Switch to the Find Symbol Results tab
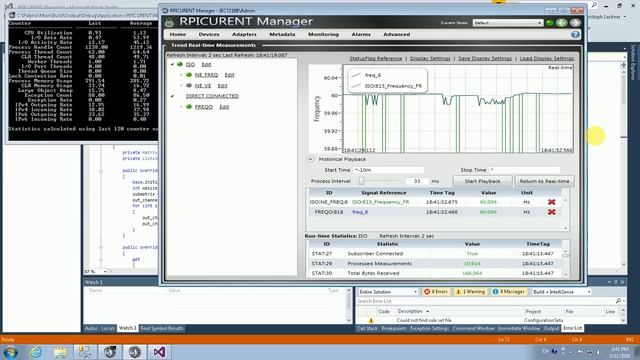 pyautogui.click(x=162, y=328)
